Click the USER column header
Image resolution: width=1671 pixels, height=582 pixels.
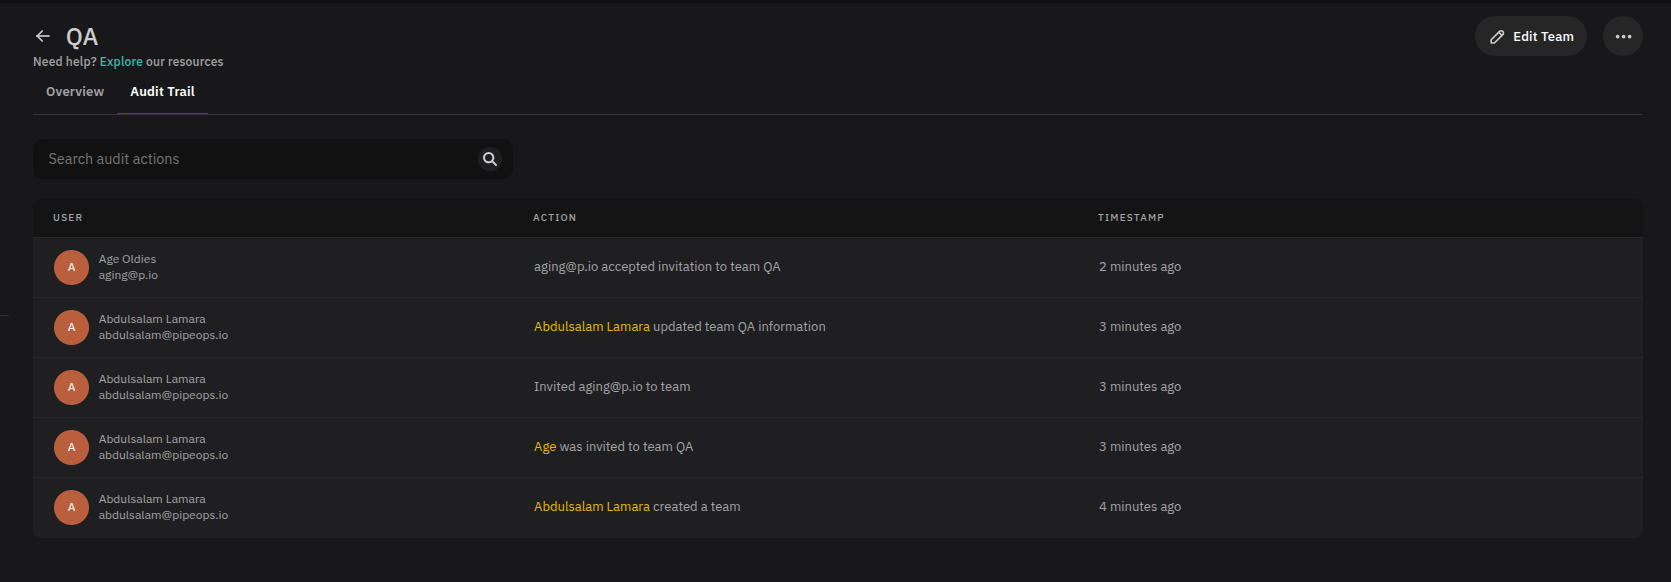point(68,217)
